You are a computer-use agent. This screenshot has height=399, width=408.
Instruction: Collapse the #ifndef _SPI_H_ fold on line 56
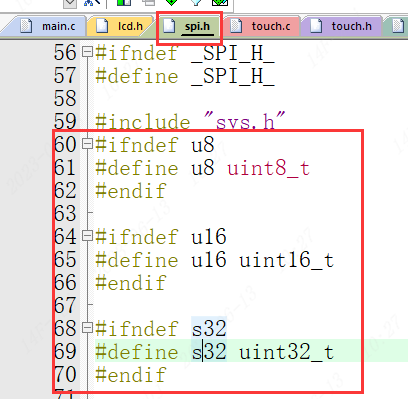click(x=87, y=52)
